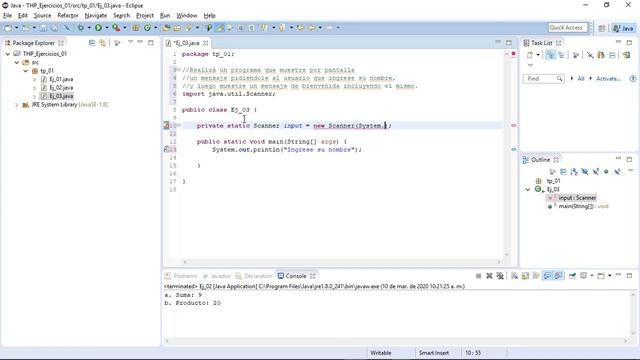The width and height of the screenshot is (640, 360).
Task: Click Hide Non-Public Members green dot icon
Action: click(x=606, y=172)
